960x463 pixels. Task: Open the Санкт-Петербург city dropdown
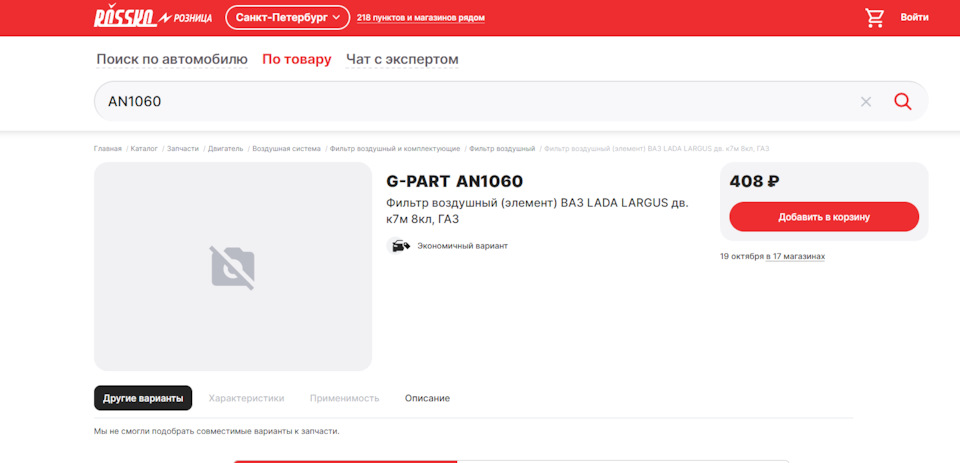pyautogui.click(x=288, y=18)
